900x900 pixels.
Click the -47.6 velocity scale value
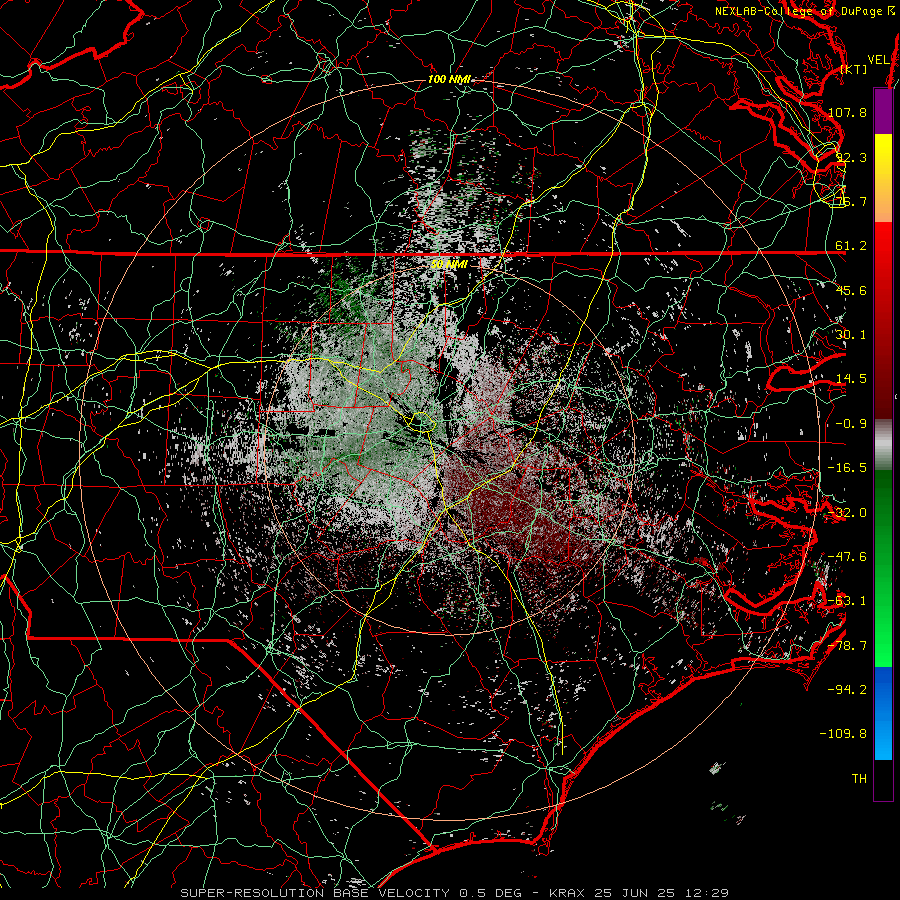pyautogui.click(x=847, y=557)
